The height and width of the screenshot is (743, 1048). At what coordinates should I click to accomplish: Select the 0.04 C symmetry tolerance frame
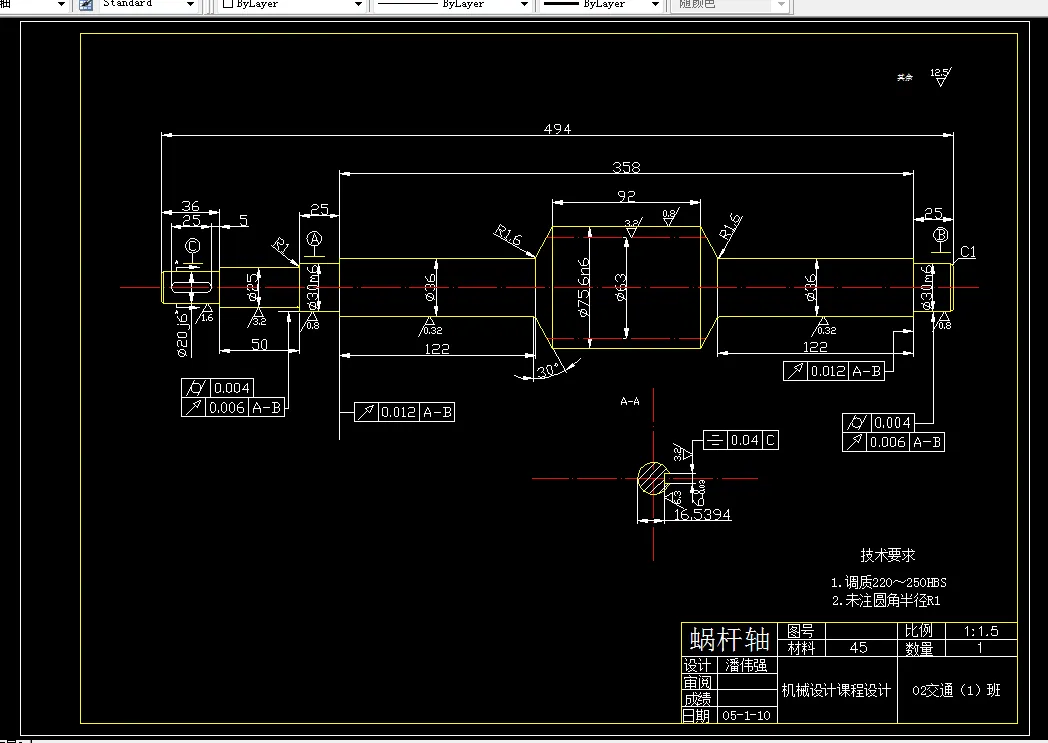(x=741, y=440)
